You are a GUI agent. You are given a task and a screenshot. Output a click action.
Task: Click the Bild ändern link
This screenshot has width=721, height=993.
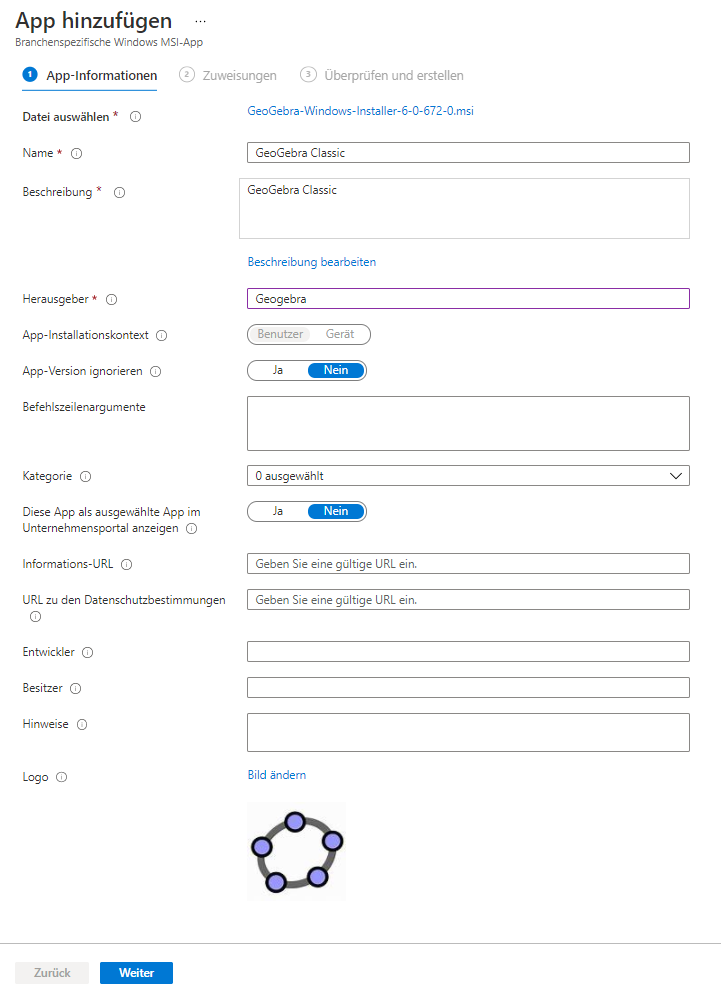pos(277,775)
